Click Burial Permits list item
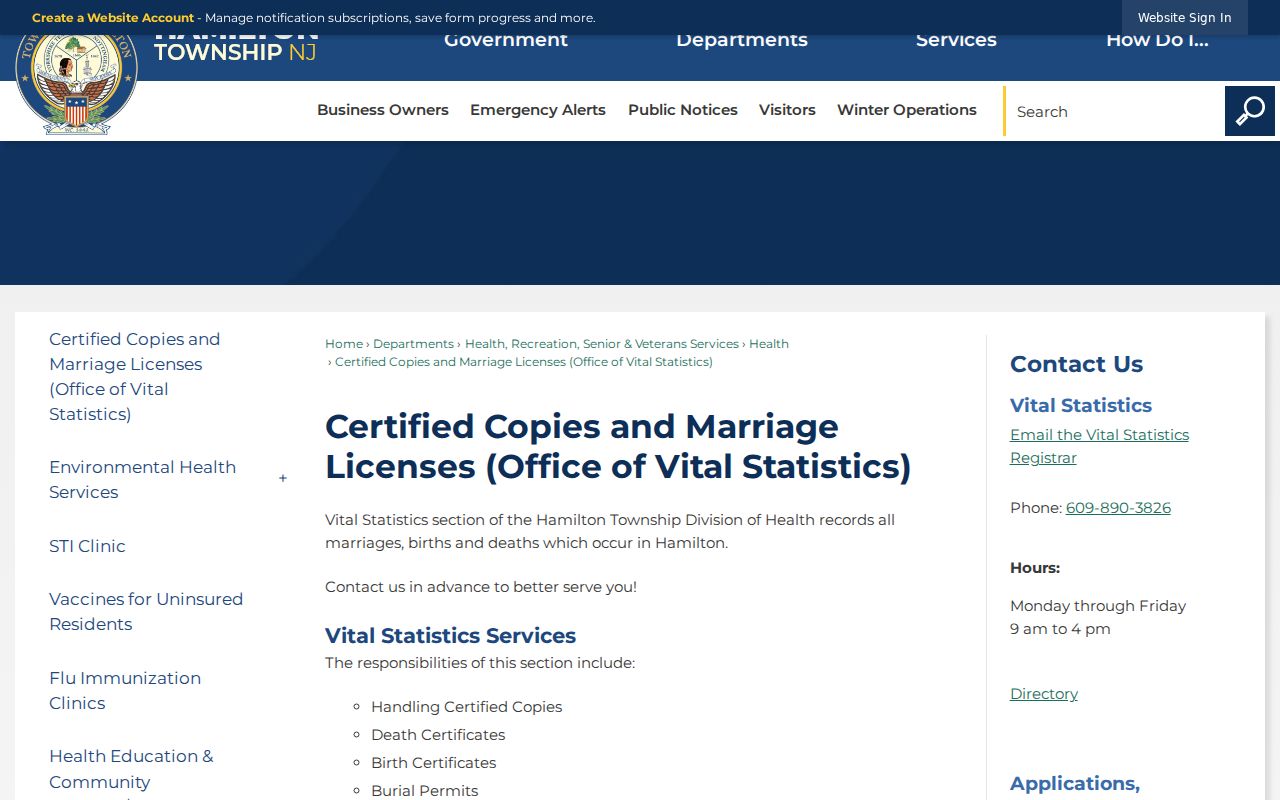This screenshot has height=800, width=1280. (424, 791)
